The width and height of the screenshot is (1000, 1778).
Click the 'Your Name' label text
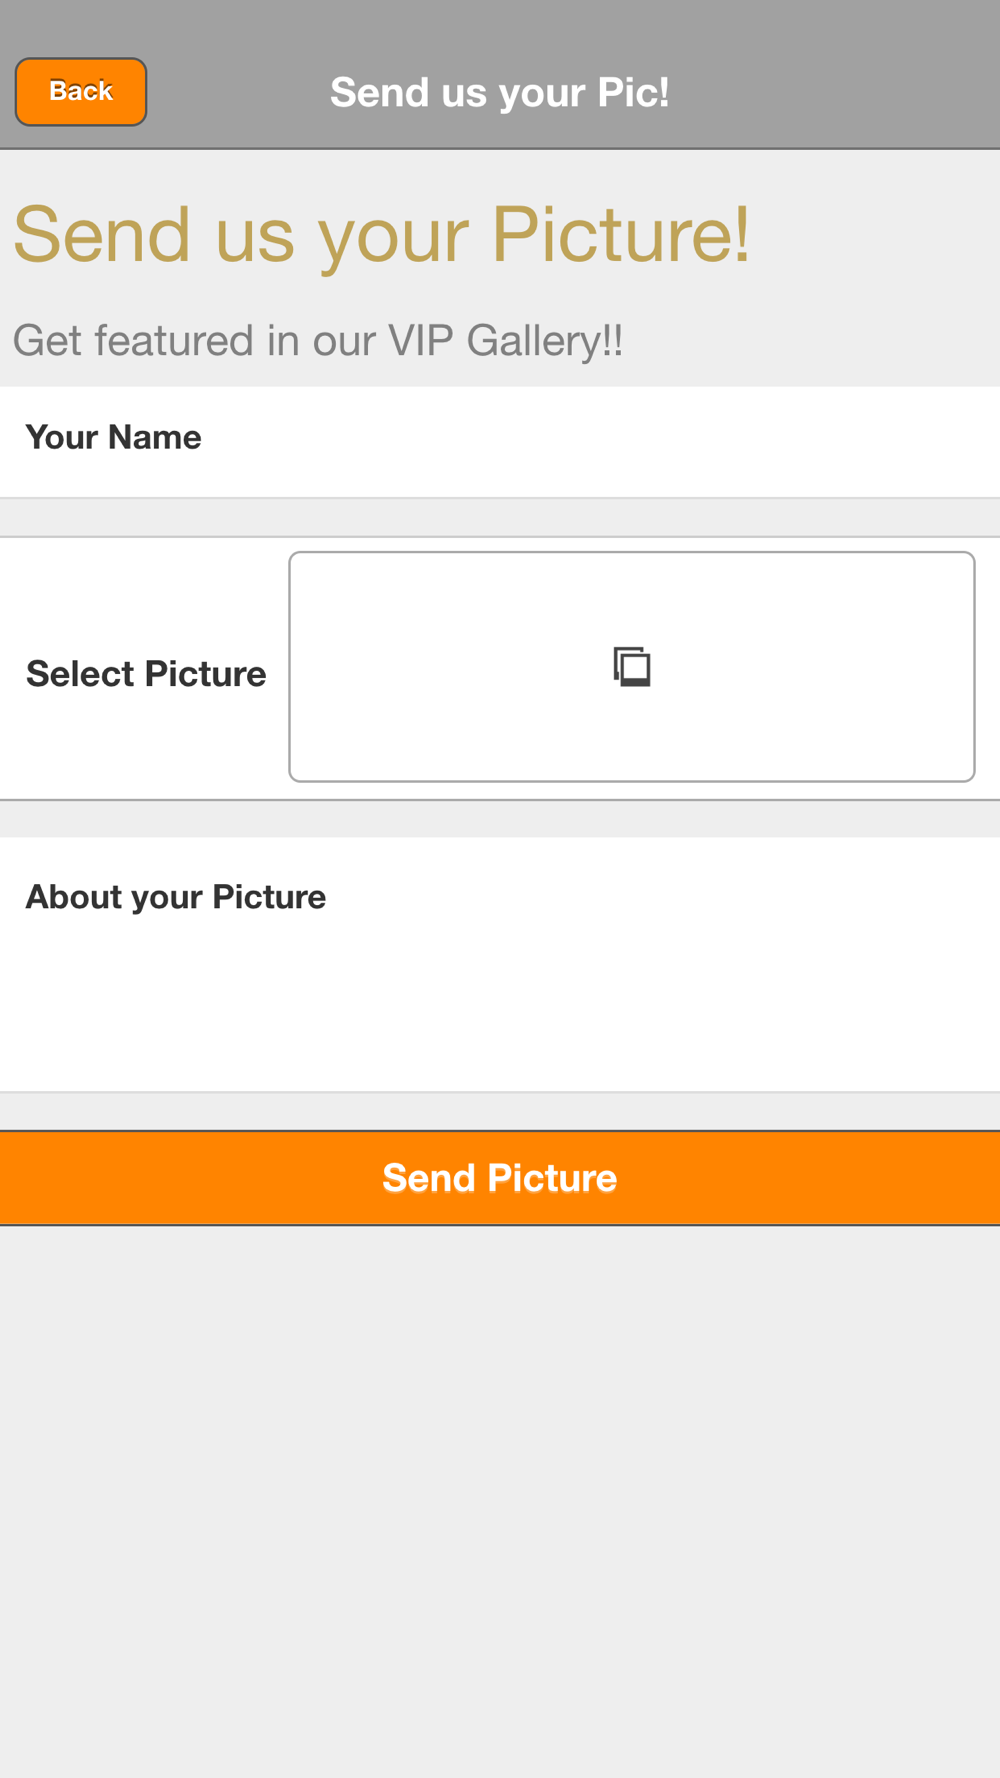point(113,437)
